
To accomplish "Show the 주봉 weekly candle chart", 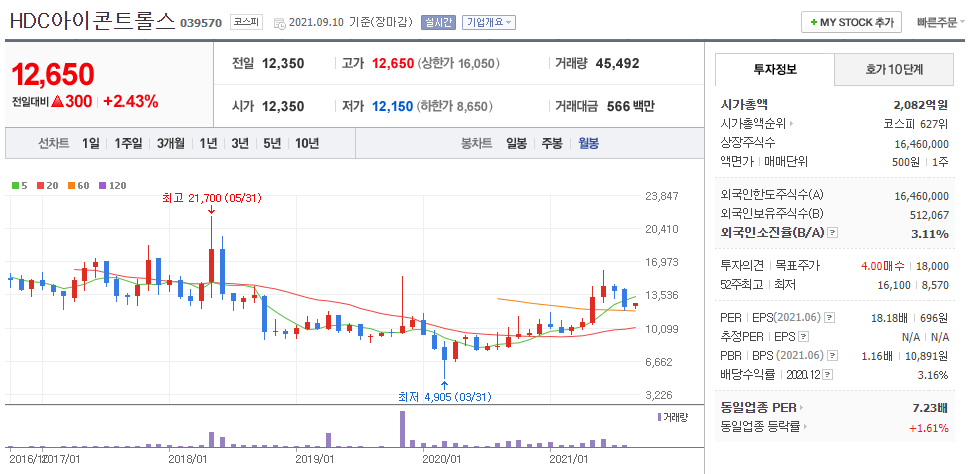I will 552,144.
